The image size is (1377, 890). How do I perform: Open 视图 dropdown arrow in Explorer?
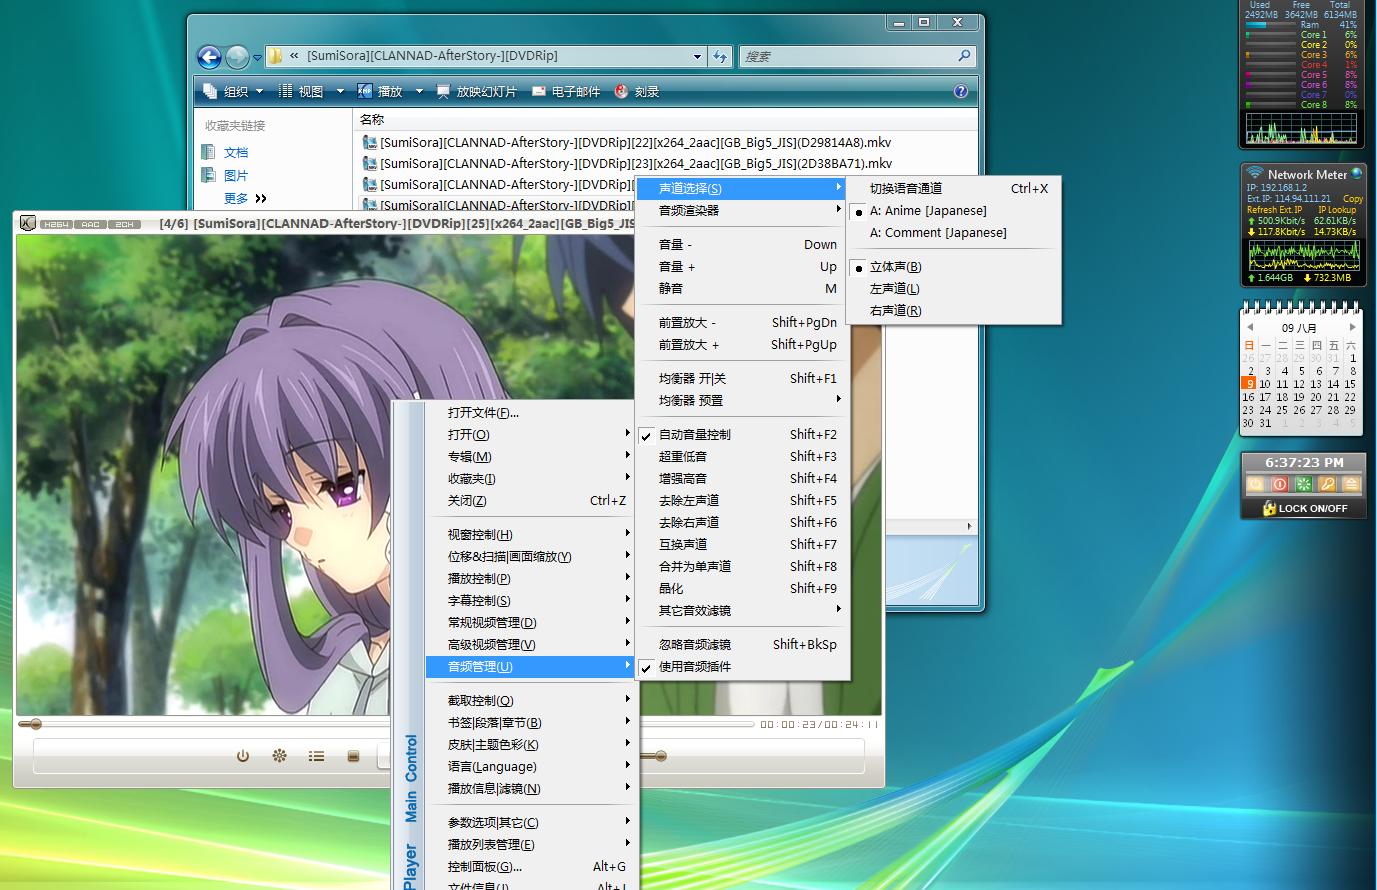(340, 91)
